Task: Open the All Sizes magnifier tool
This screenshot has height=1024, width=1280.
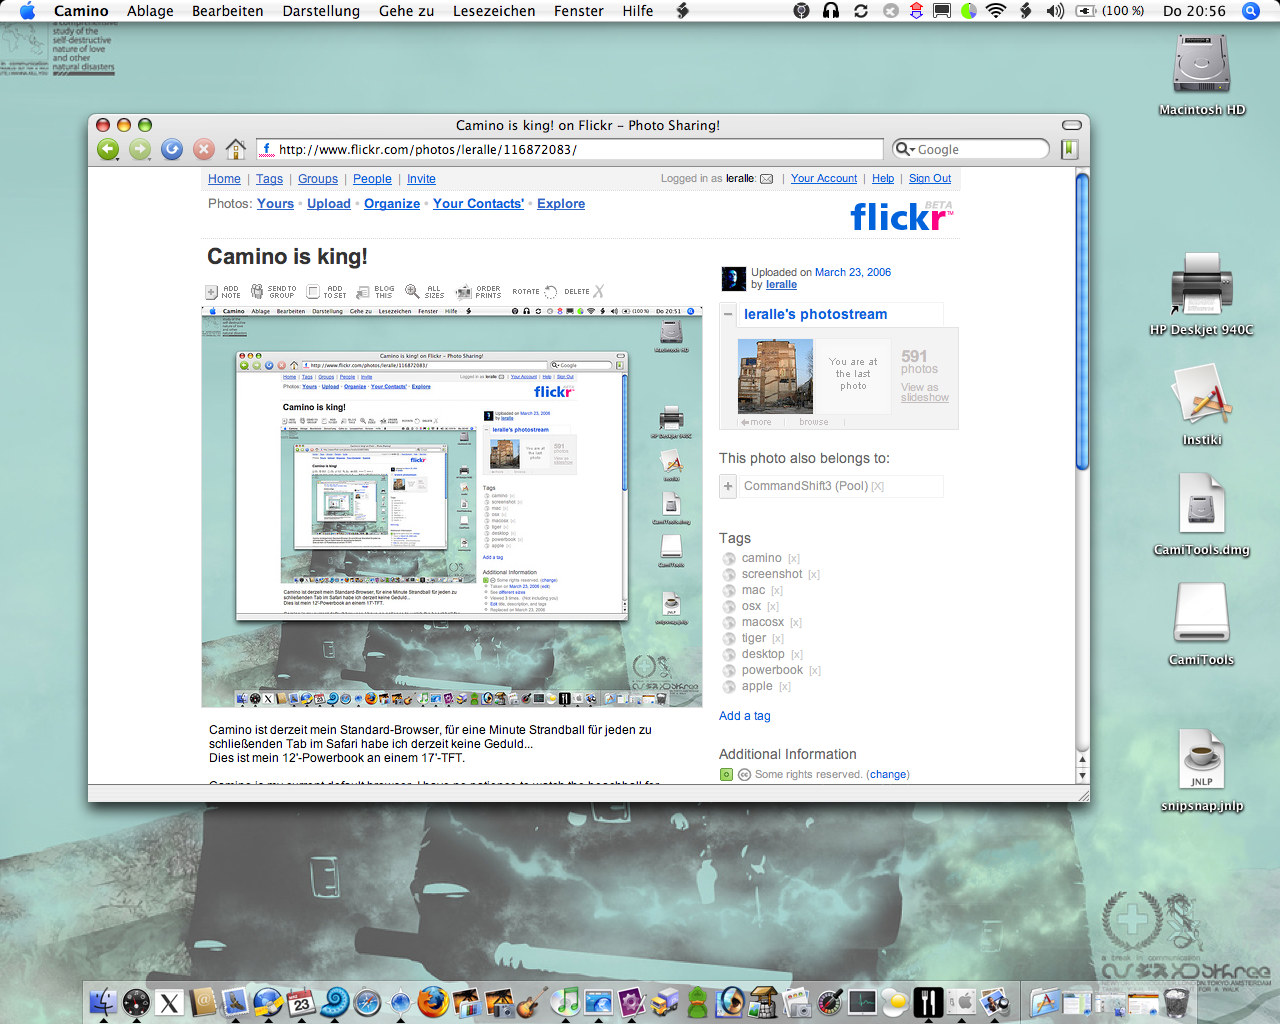Action: [425, 292]
